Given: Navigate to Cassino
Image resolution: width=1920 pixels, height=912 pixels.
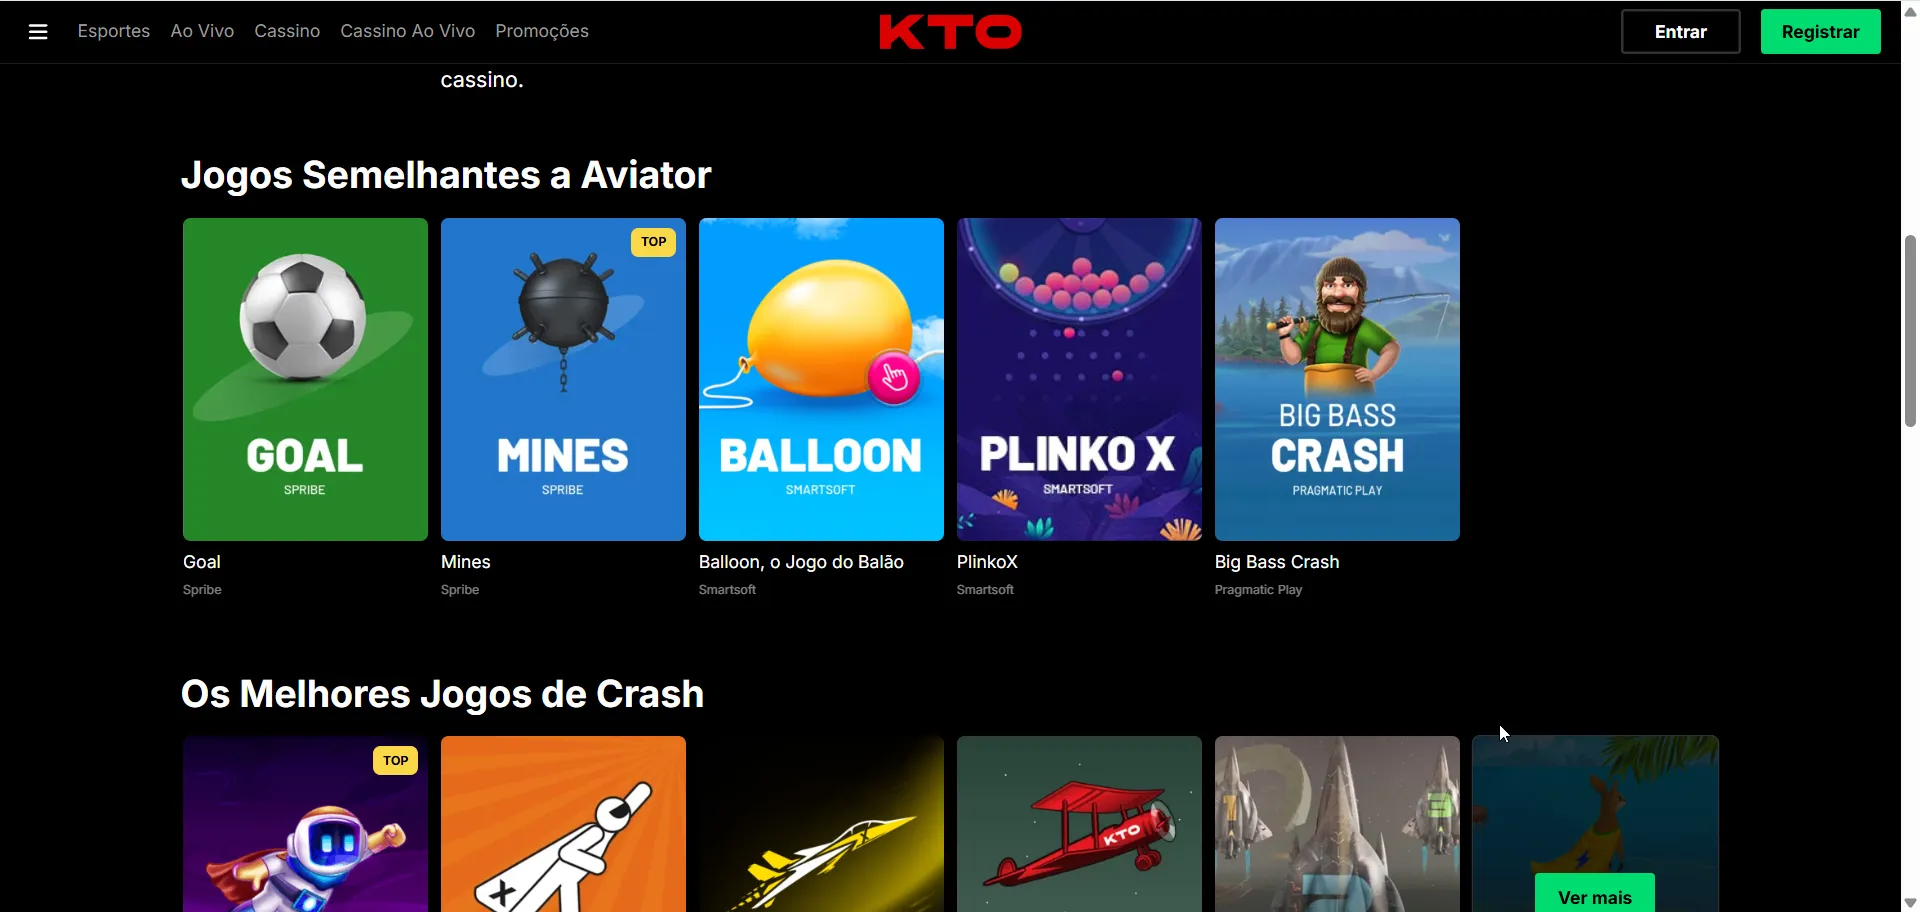Looking at the screenshot, I should pos(287,31).
